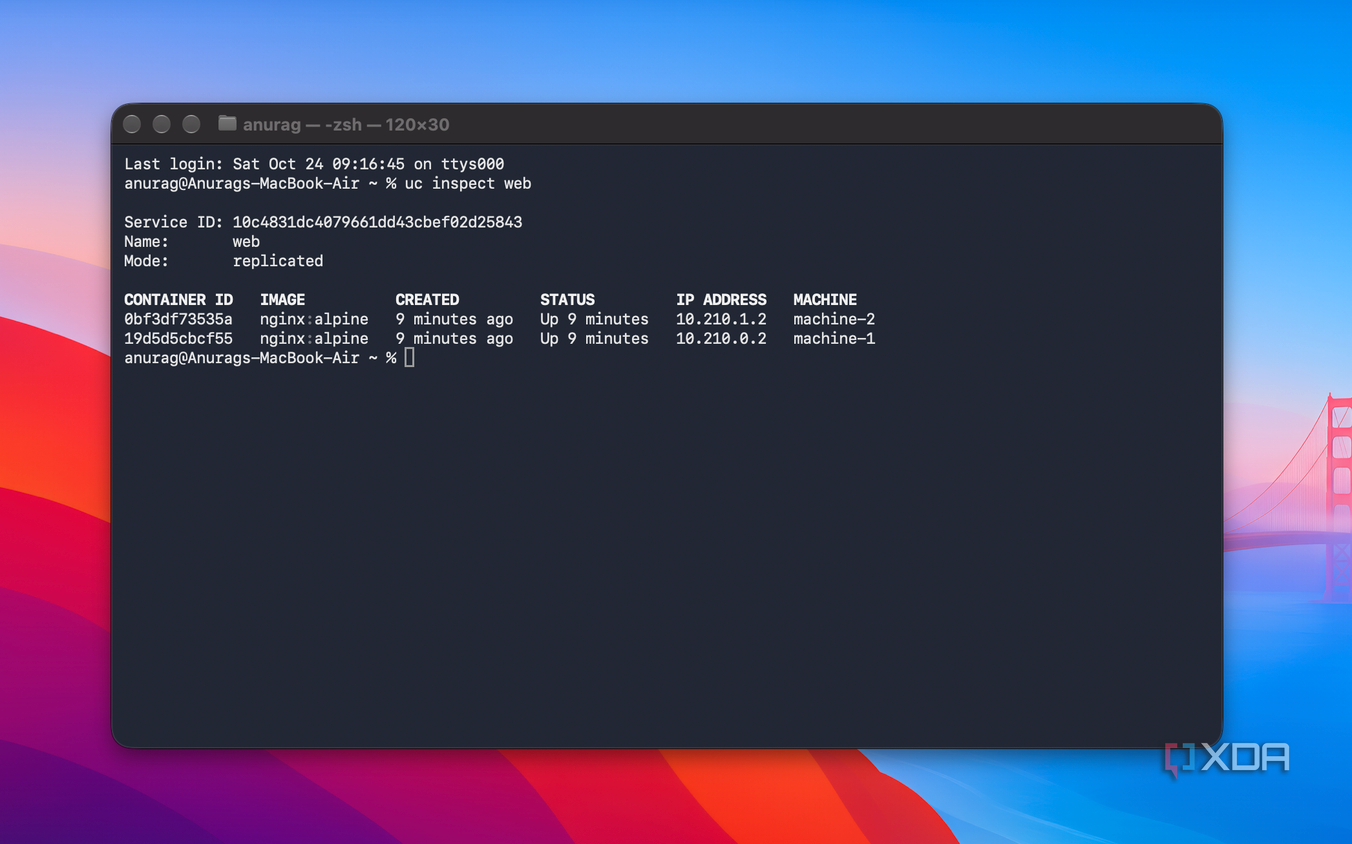Click the 'CREATED' column header
This screenshot has height=844, width=1352.
tap(427, 300)
